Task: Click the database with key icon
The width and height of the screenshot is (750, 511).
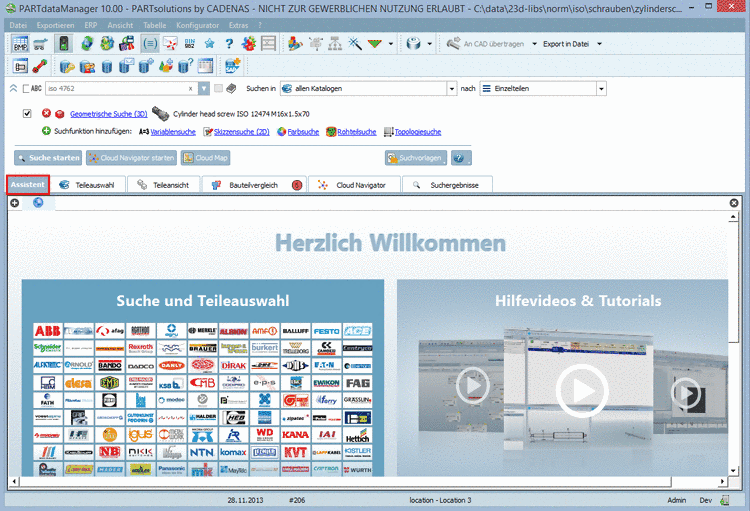Action: click(x=67, y=66)
